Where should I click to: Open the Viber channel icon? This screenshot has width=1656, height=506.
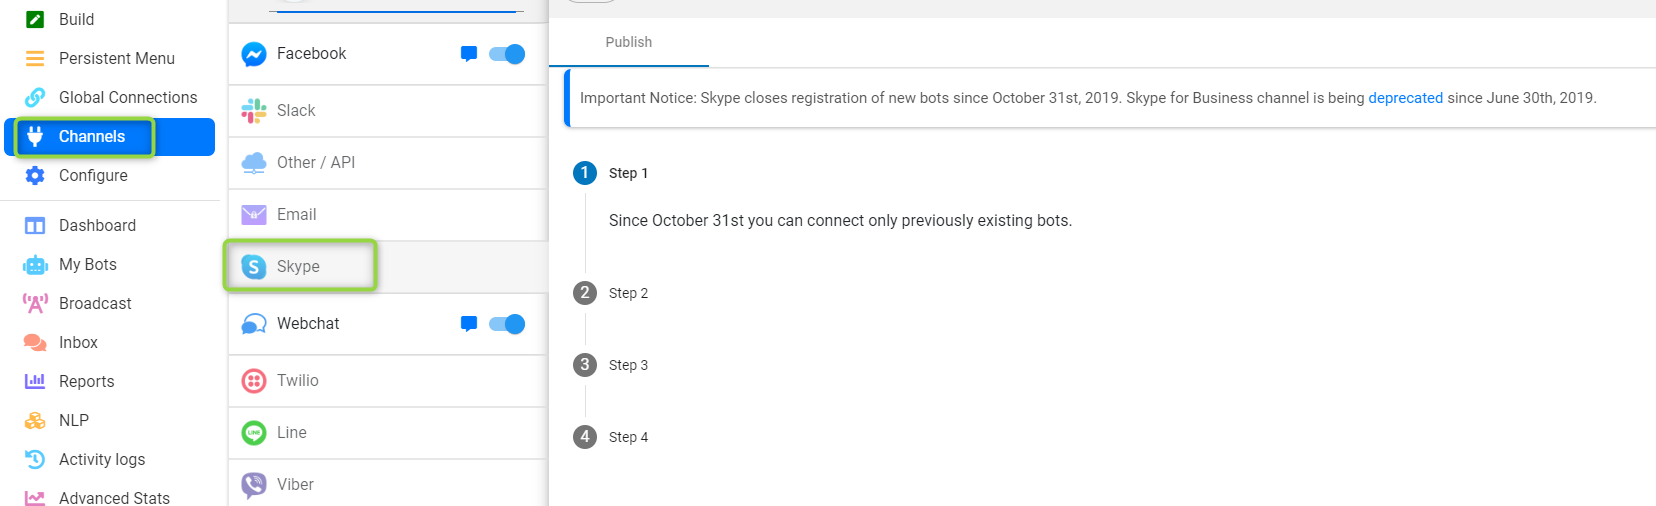pos(254,485)
